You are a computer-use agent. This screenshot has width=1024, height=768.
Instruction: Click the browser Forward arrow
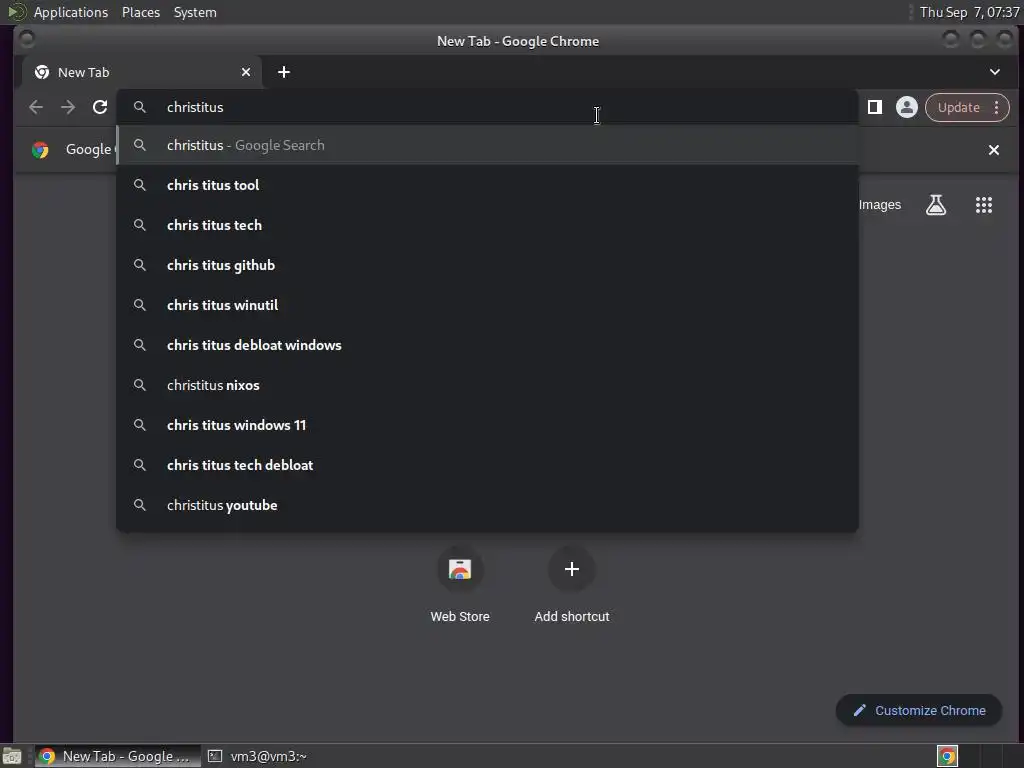click(68, 107)
